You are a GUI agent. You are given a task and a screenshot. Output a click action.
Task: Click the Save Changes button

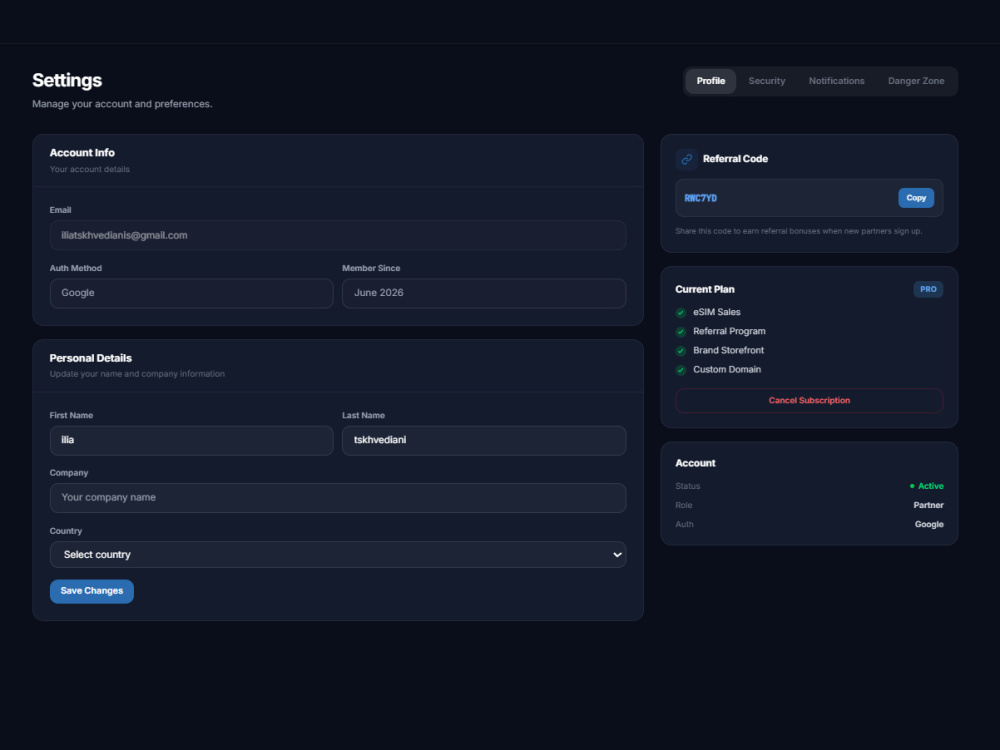click(92, 591)
